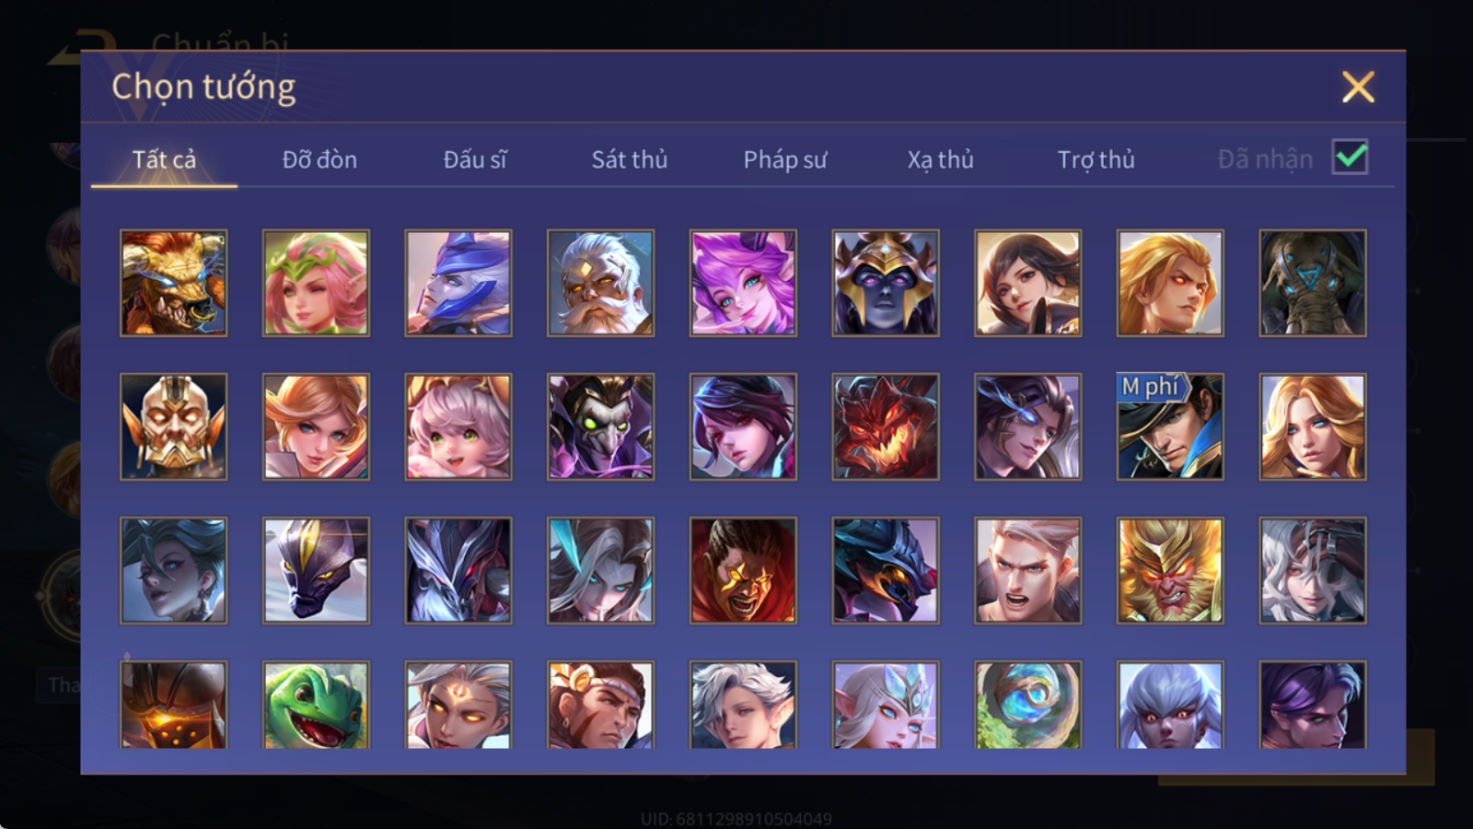Viewport: 1473px width, 829px height.
Task: Switch to the Xạ thủ tab
Action: 940,159
